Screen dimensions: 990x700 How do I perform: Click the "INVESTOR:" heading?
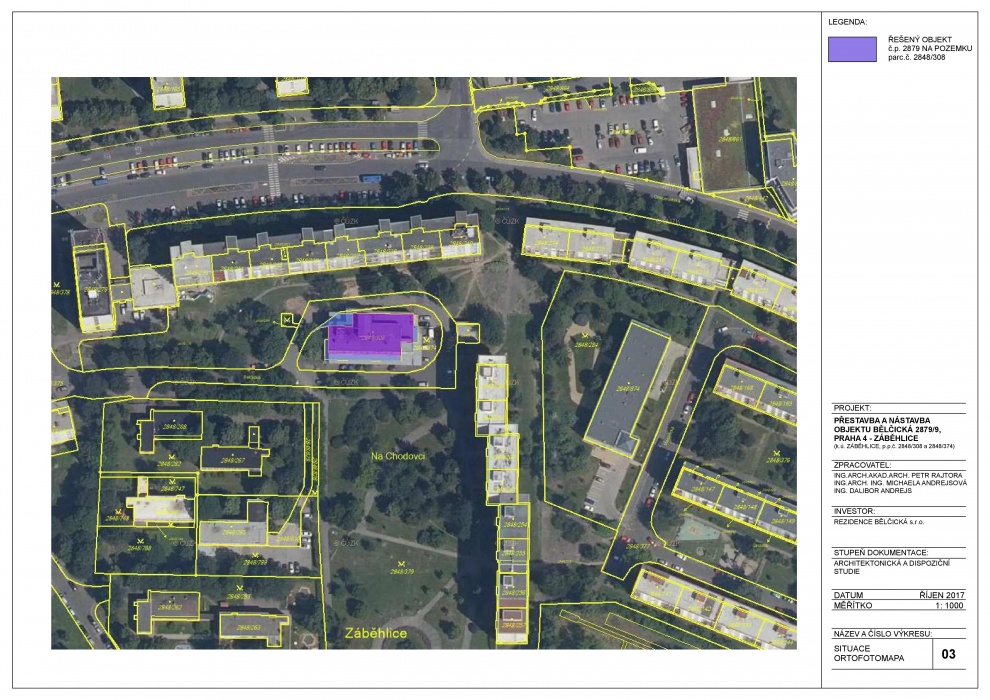coord(854,511)
